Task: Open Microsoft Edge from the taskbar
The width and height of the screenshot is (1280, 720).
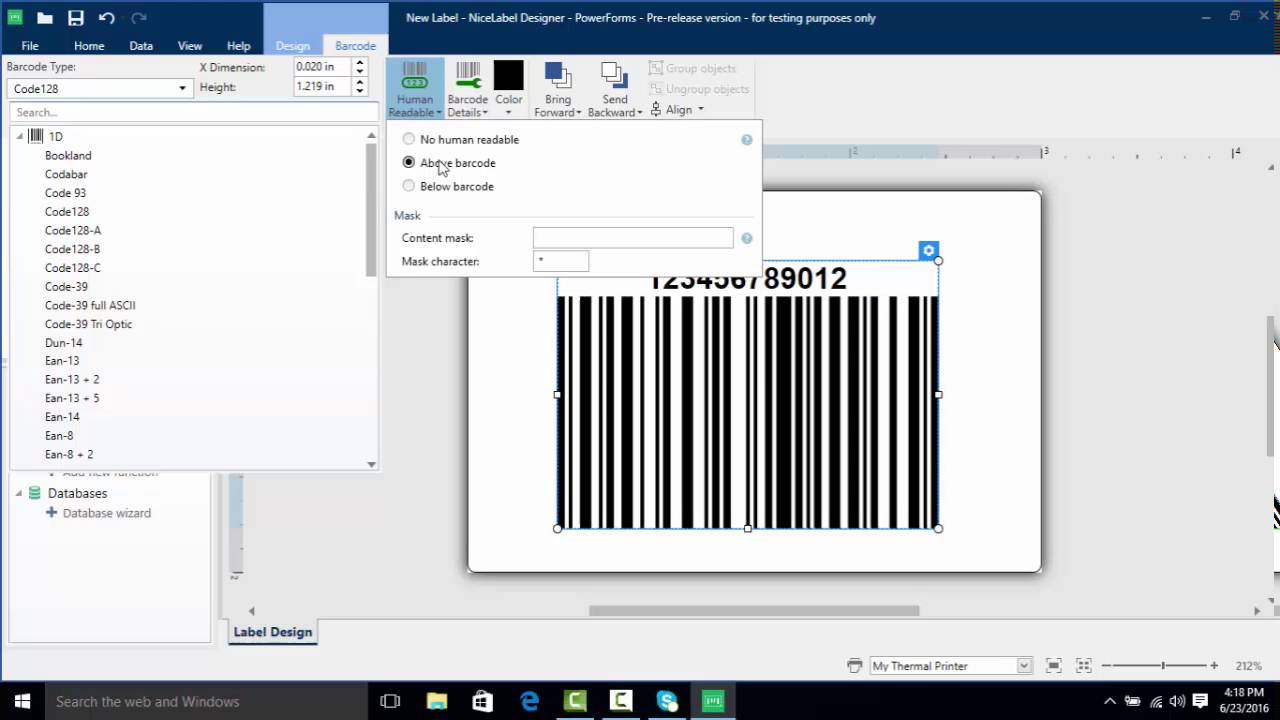Action: (x=529, y=701)
